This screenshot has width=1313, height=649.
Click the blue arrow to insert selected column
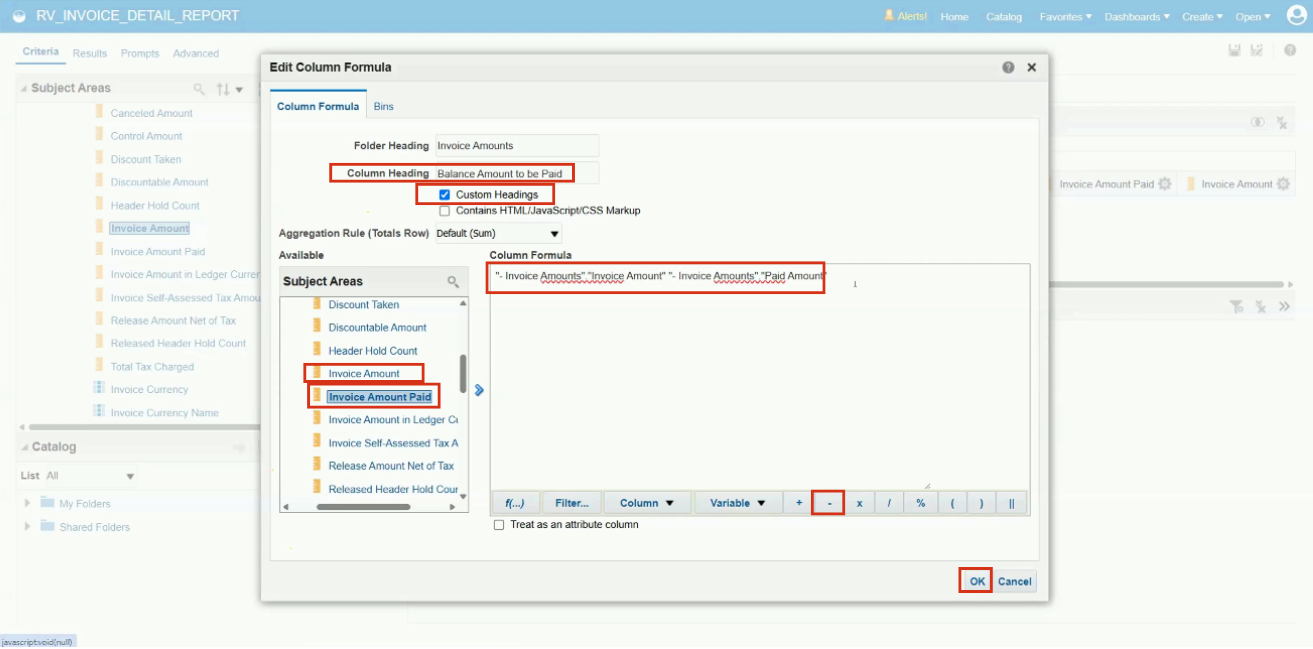click(478, 390)
